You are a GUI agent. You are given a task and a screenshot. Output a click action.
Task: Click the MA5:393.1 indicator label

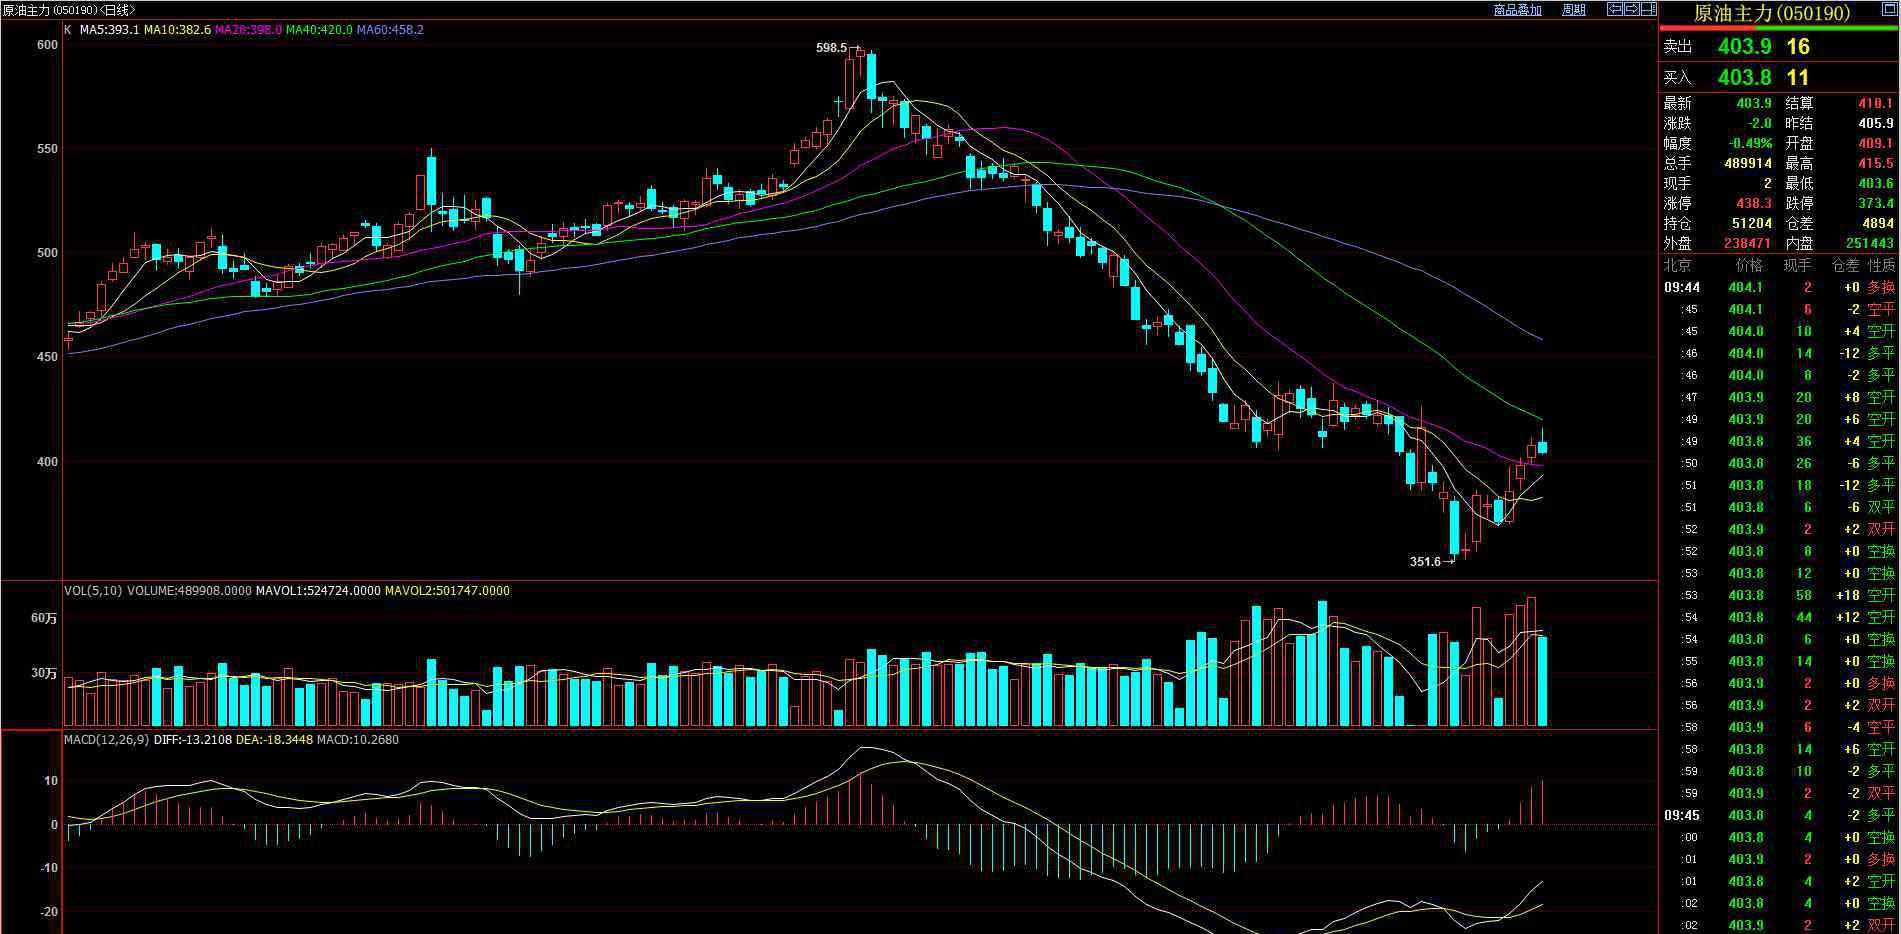109,30
